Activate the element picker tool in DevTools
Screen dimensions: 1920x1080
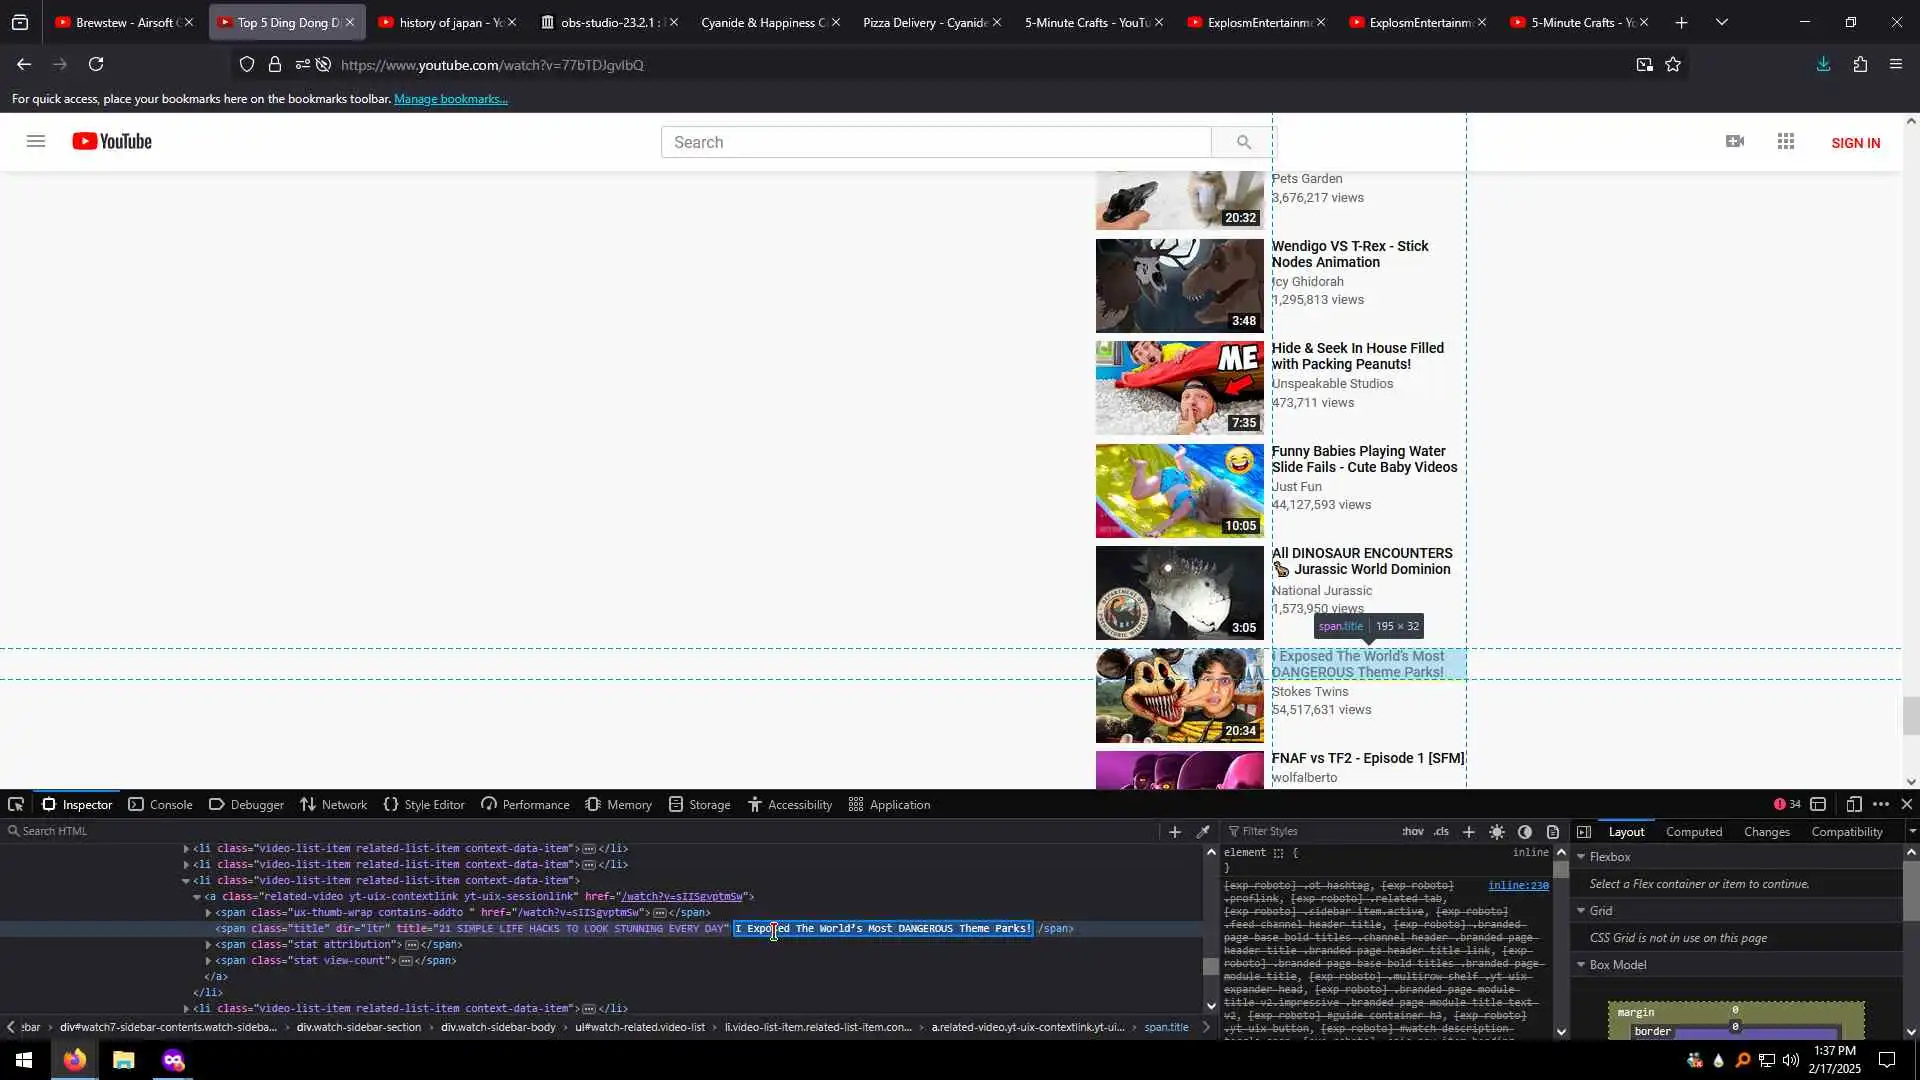pos(16,804)
